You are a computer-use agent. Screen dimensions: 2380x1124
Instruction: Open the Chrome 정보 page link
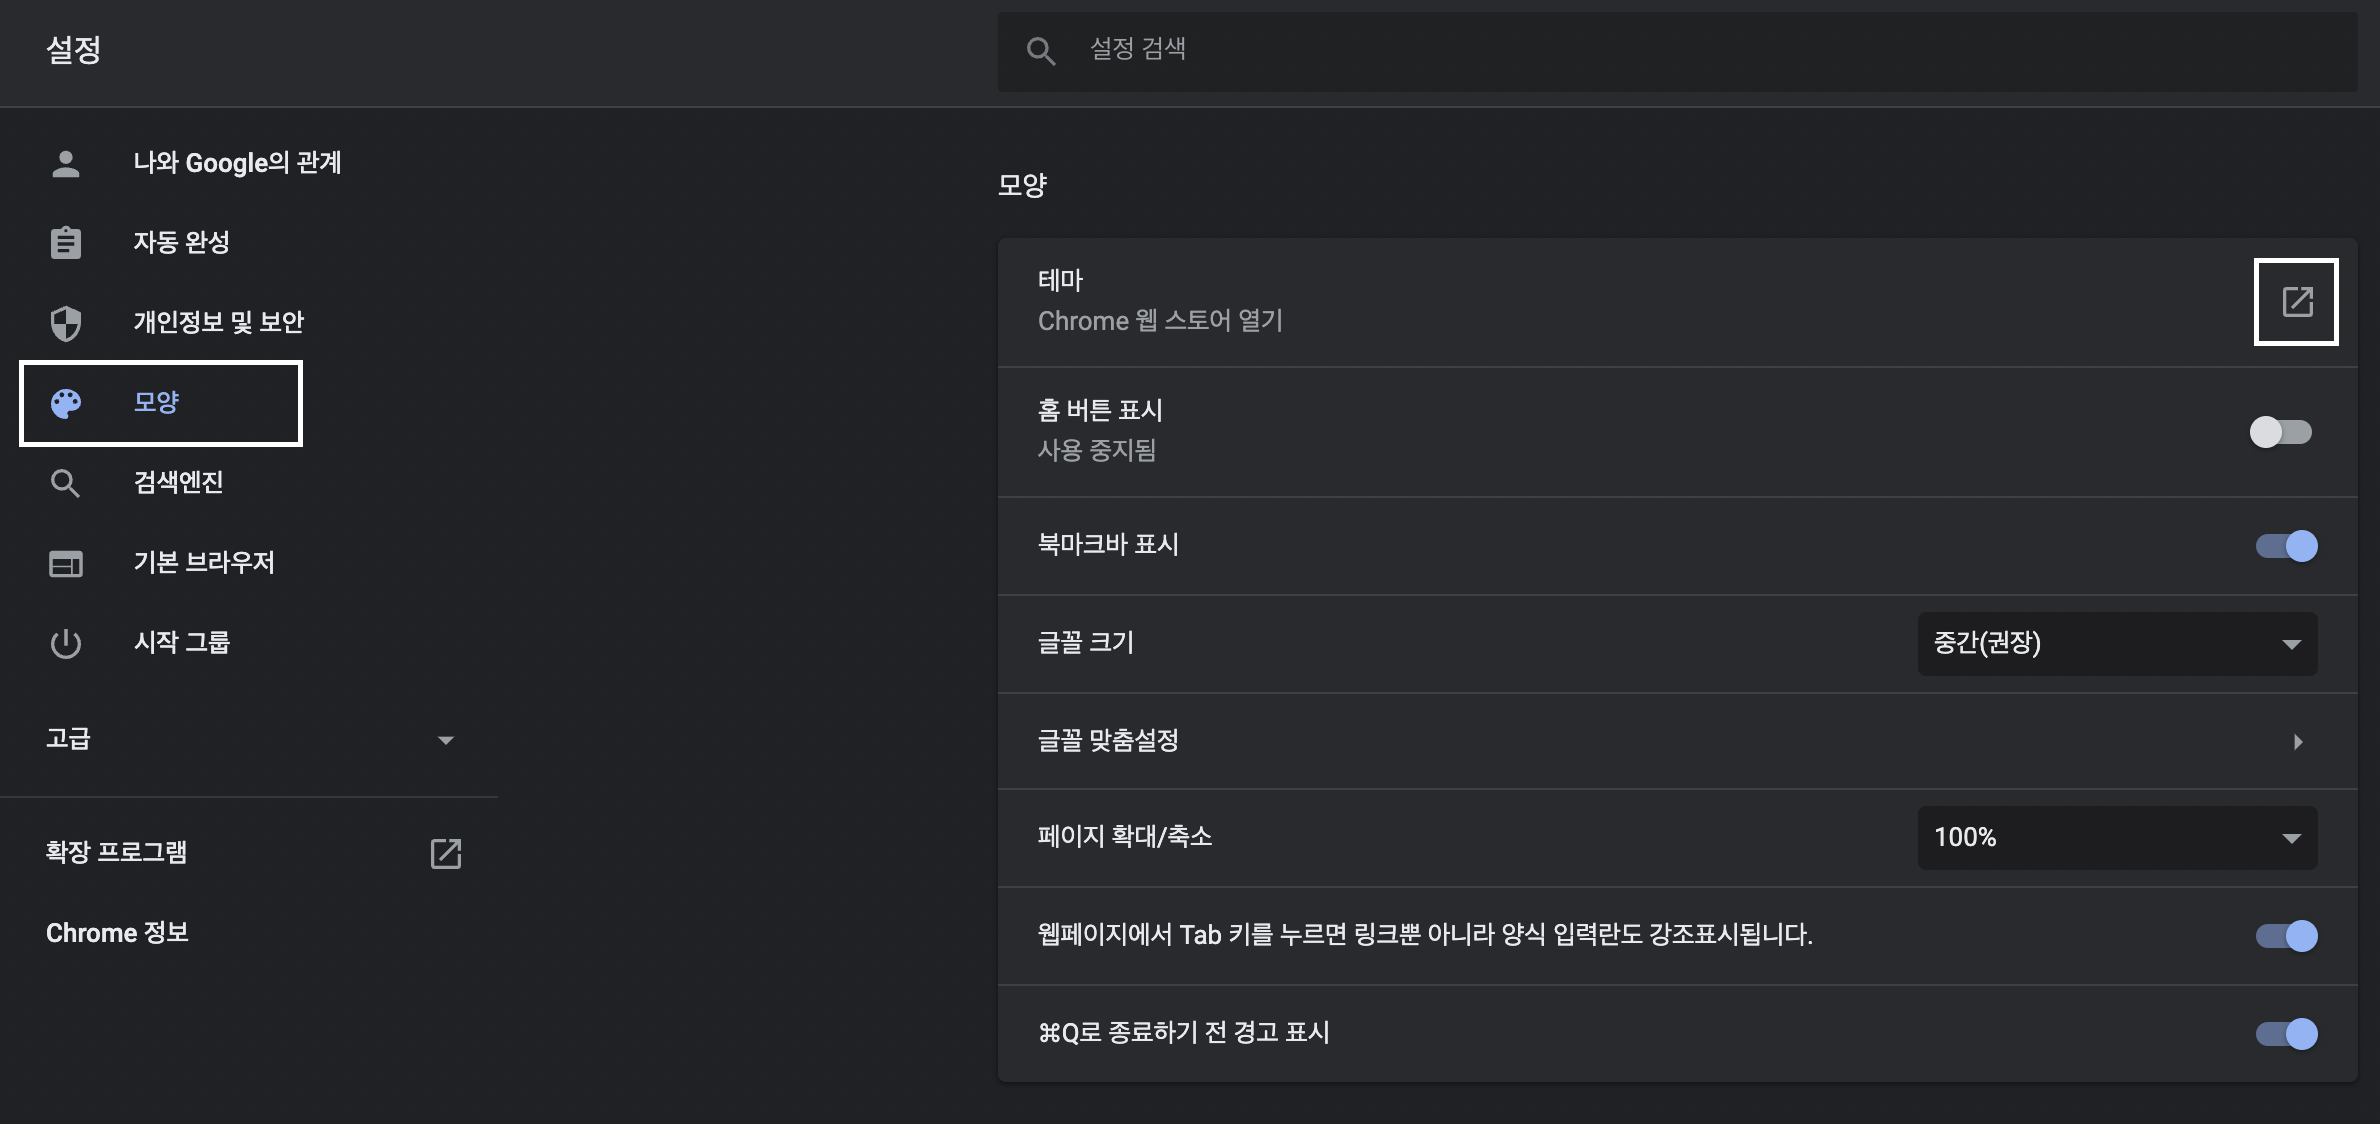click(x=117, y=933)
